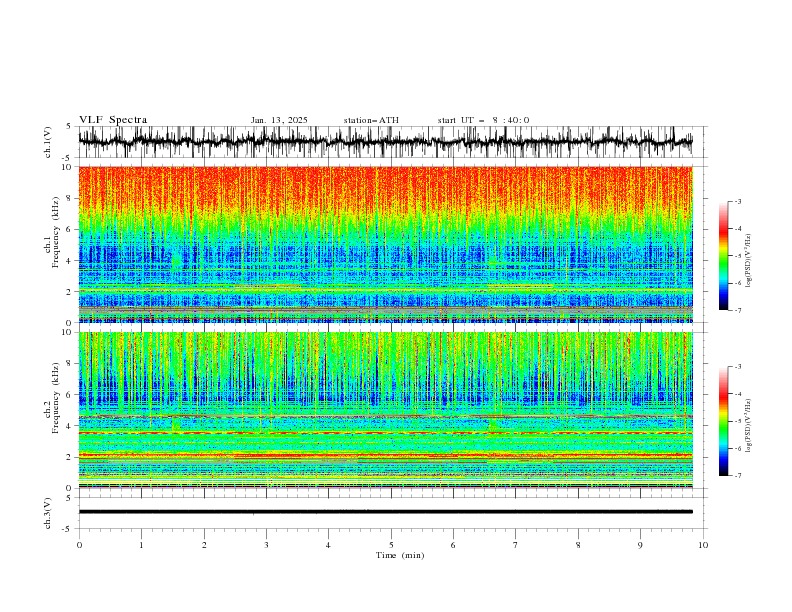Click the 'start UT = 8:40:0' text

pyautogui.click(x=483, y=120)
